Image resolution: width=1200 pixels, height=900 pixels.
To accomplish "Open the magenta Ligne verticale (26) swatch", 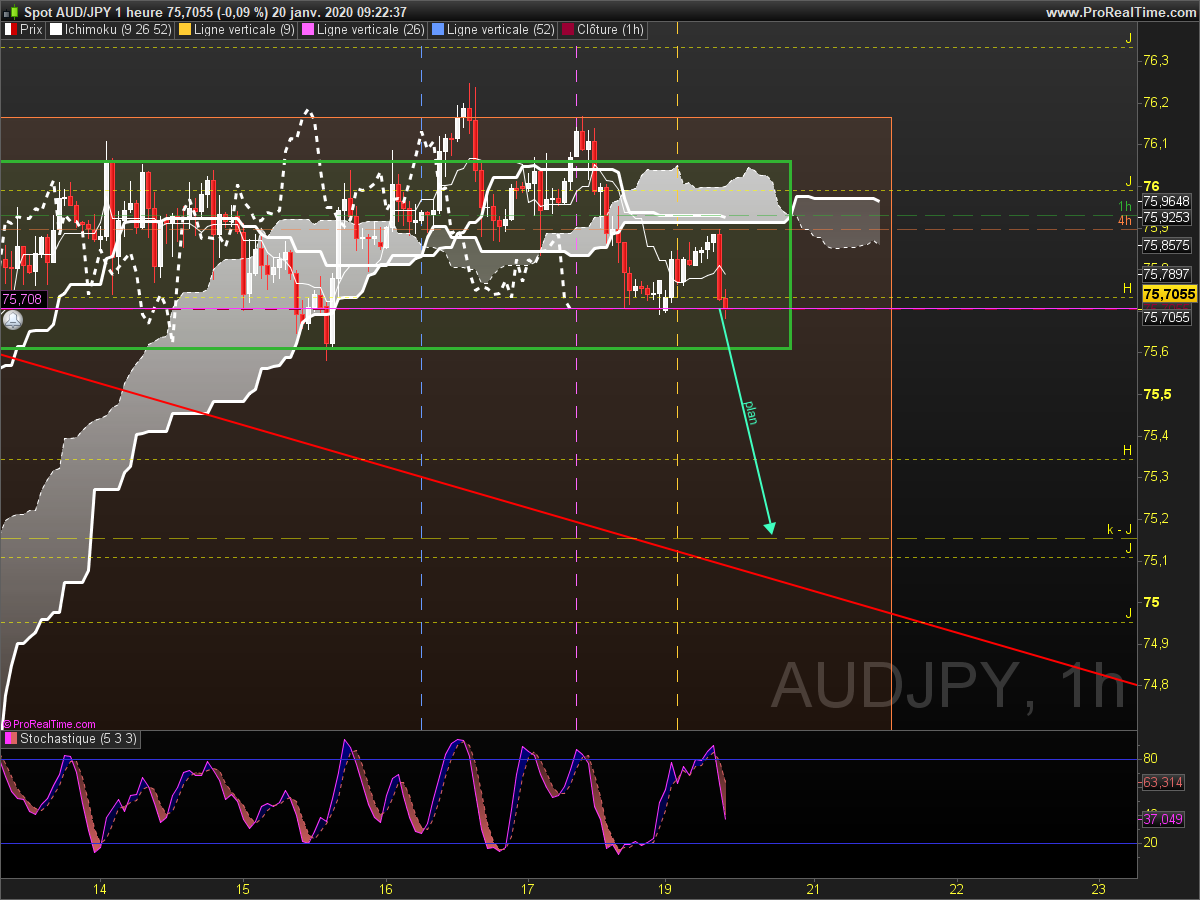I will (308, 30).
